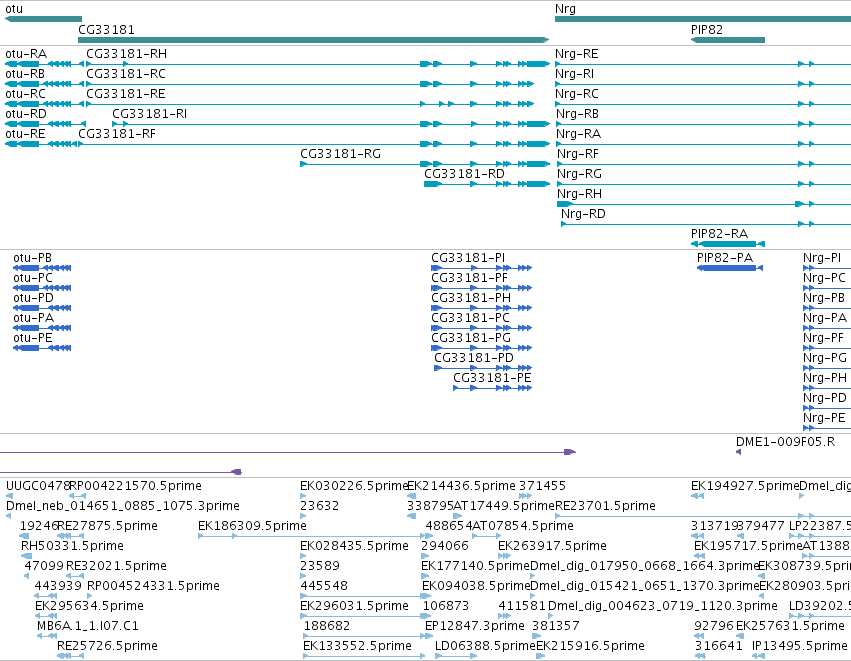Click the Nrg-PC protein label
This screenshot has width=851, height=661.
point(824,278)
